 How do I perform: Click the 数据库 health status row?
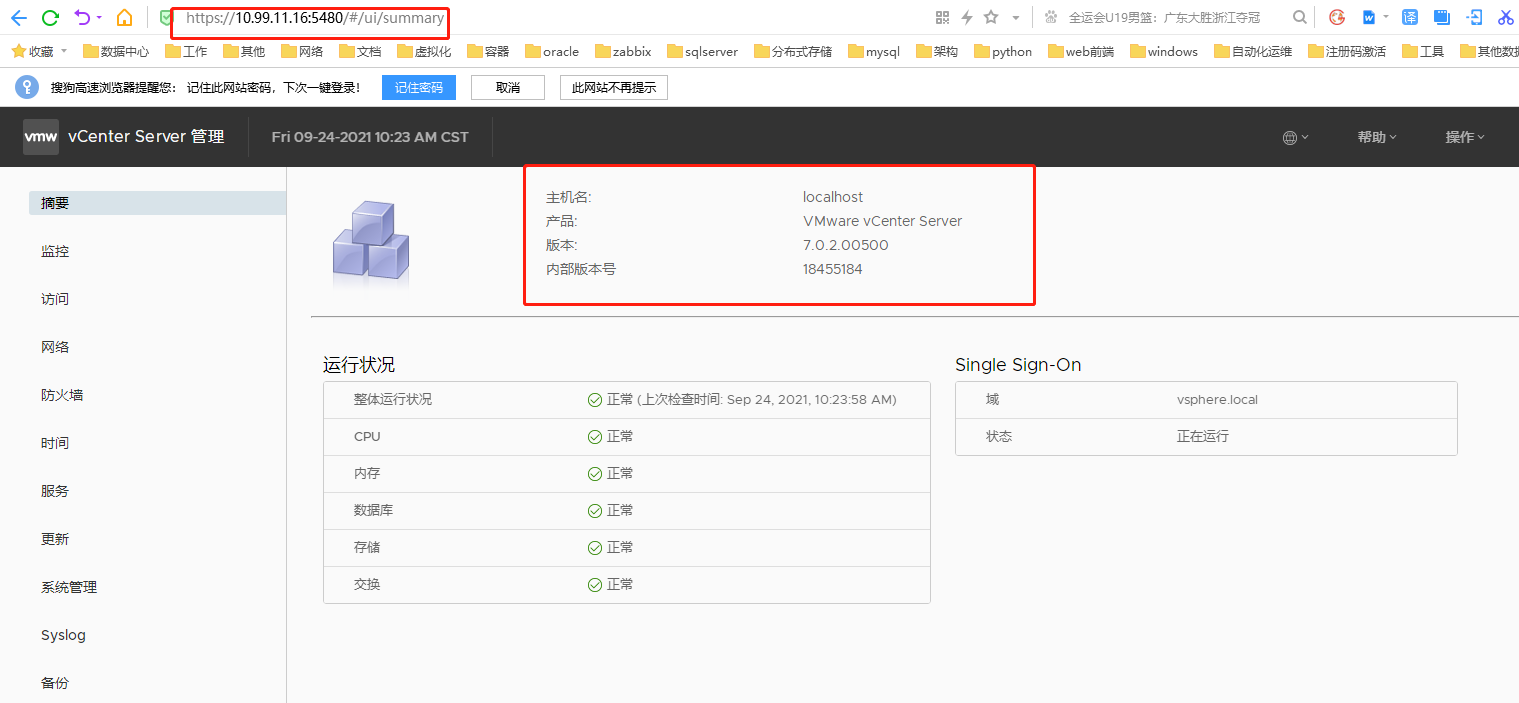point(627,510)
